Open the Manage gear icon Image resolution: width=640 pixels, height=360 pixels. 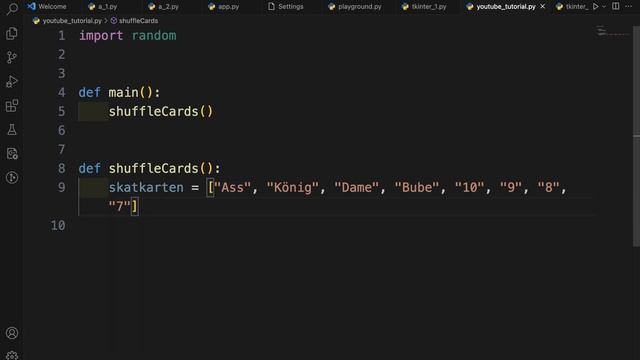pyautogui.click(x=12, y=356)
